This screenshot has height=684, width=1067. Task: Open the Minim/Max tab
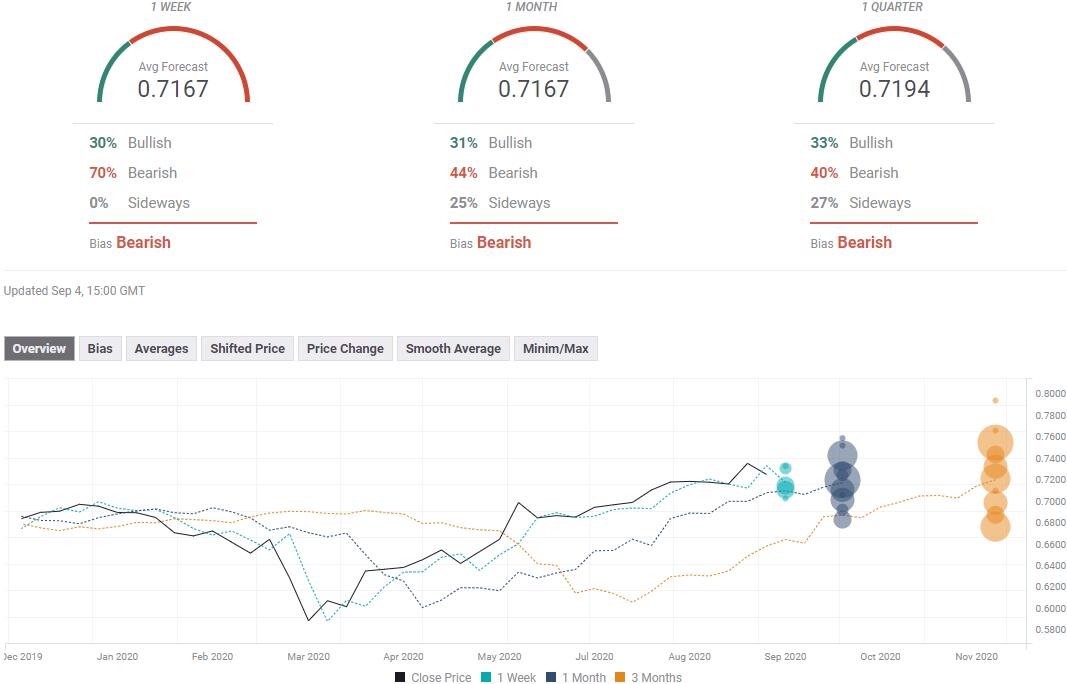point(556,348)
